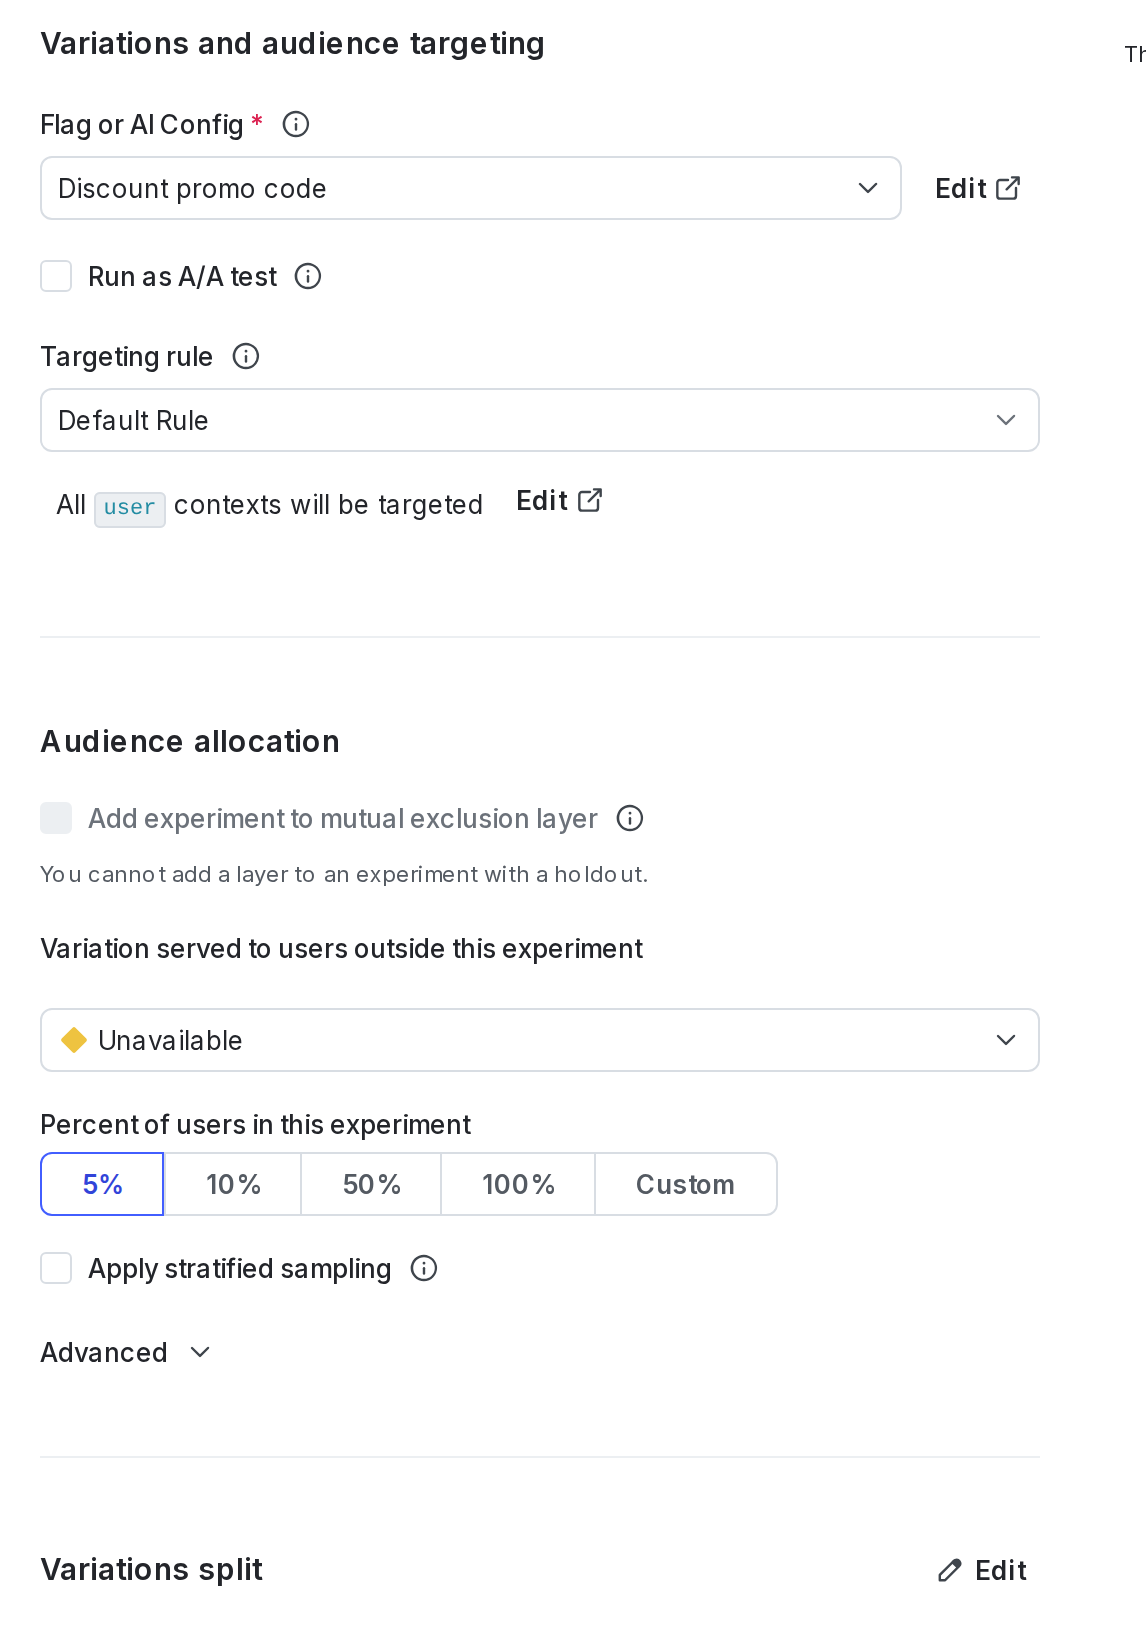Open the Unavailable variation dropdown
The height and width of the screenshot is (1628, 1146).
[x=539, y=1041]
